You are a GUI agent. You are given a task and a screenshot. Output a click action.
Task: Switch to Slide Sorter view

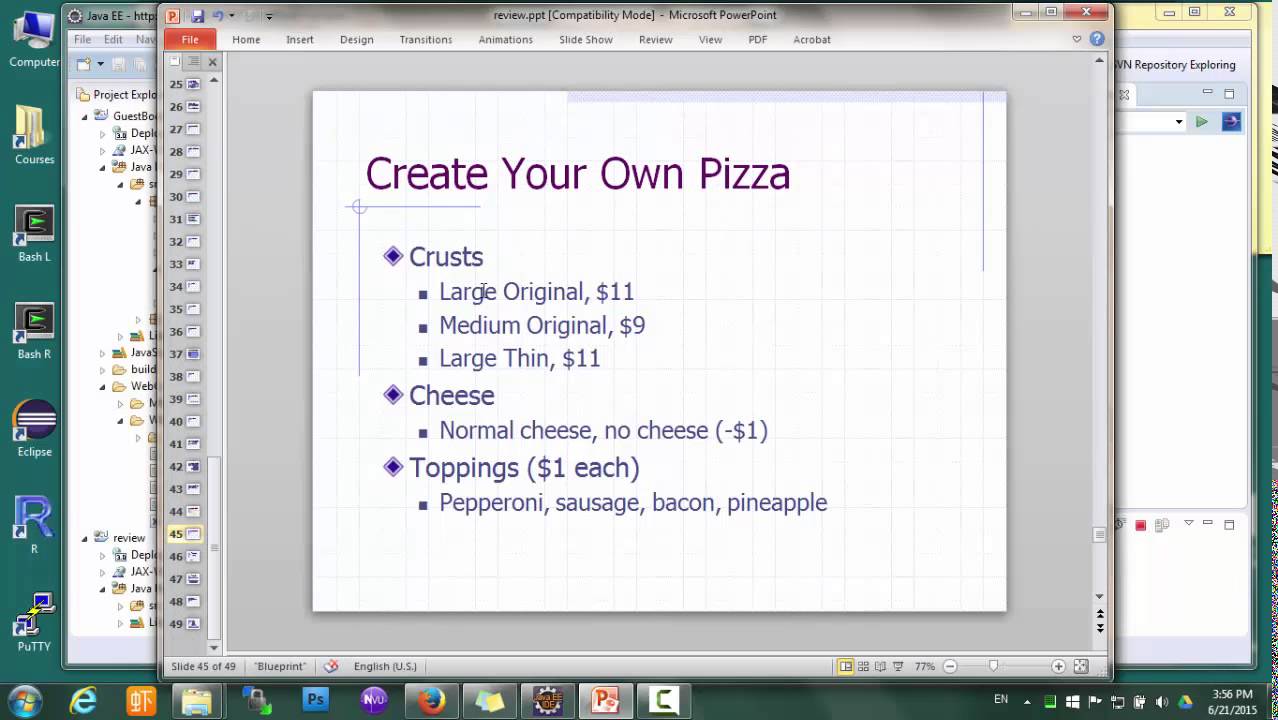[x=863, y=666]
